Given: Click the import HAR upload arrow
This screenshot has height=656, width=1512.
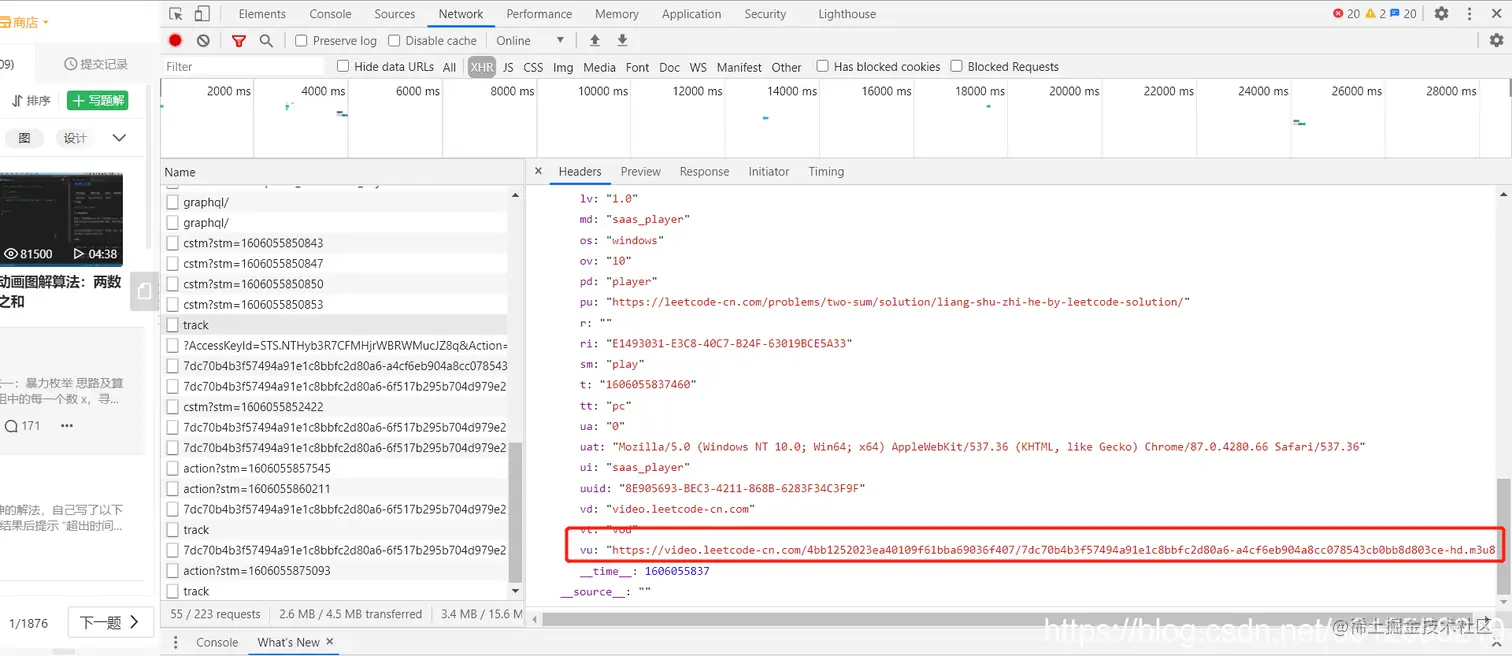Looking at the screenshot, I should (x=595, y=40).
